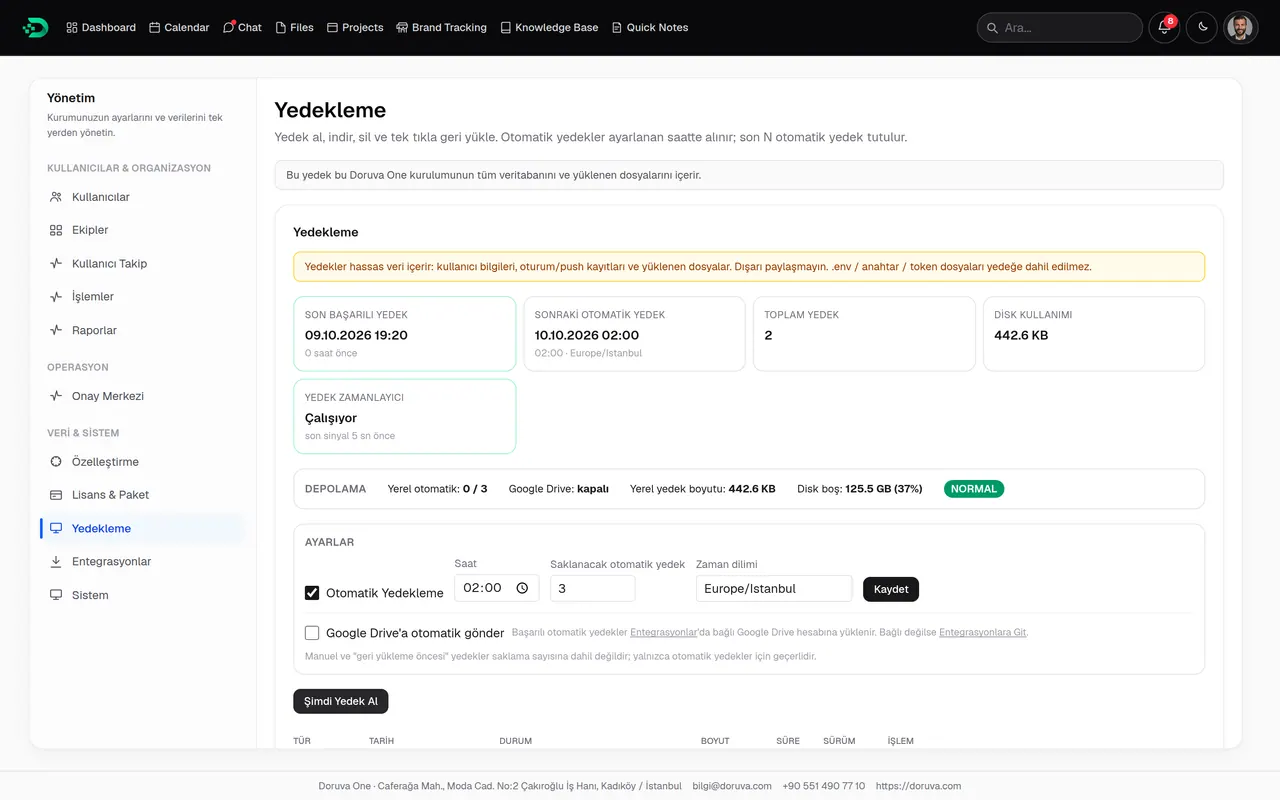
Task: Click the Kullanıcı Takip pulse icon
Action: click(56, 264)
